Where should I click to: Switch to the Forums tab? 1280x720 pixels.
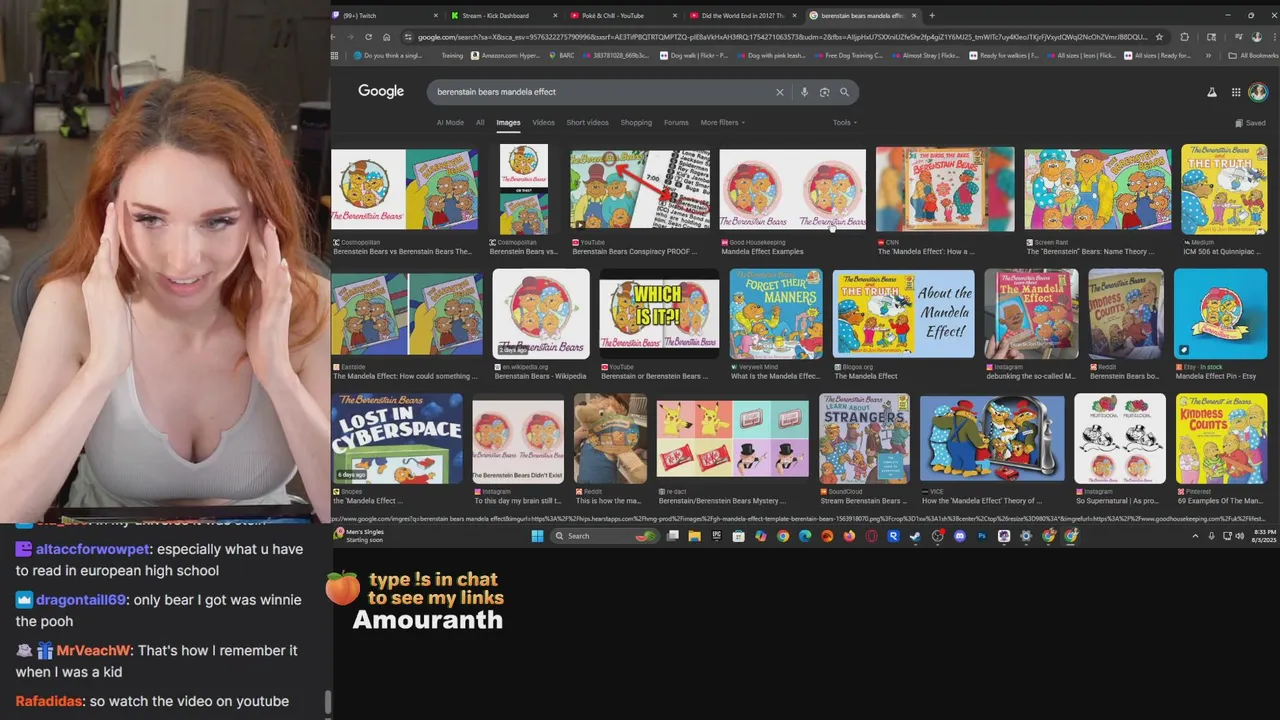tap(676, 123)
